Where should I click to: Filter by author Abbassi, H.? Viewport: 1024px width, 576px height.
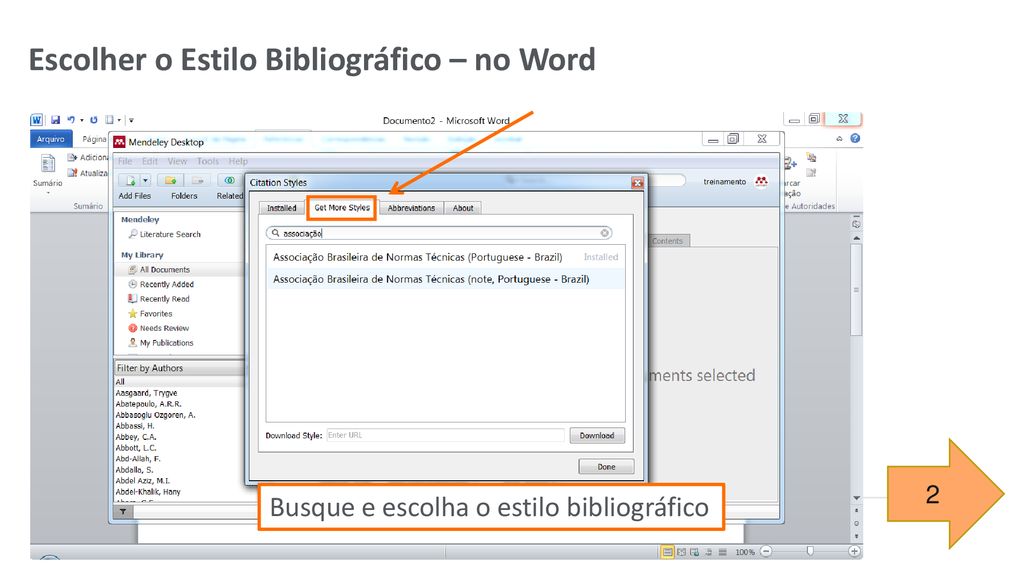135,426
